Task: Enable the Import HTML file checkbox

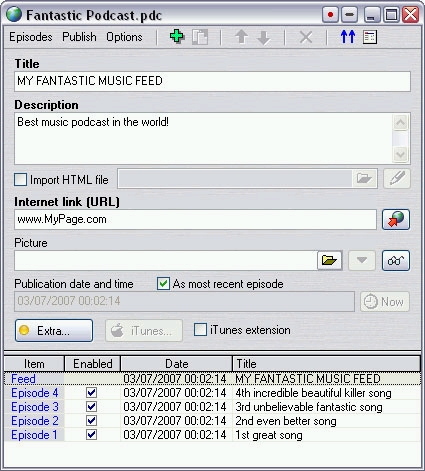Action: pos(20,179)
